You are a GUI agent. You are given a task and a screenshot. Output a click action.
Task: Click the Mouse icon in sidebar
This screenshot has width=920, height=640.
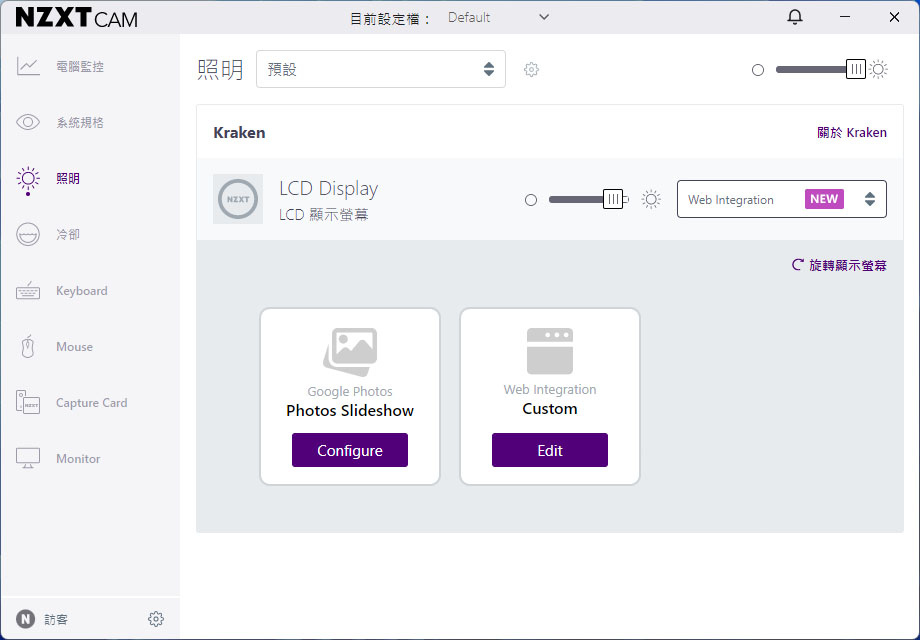coord(28,347)
